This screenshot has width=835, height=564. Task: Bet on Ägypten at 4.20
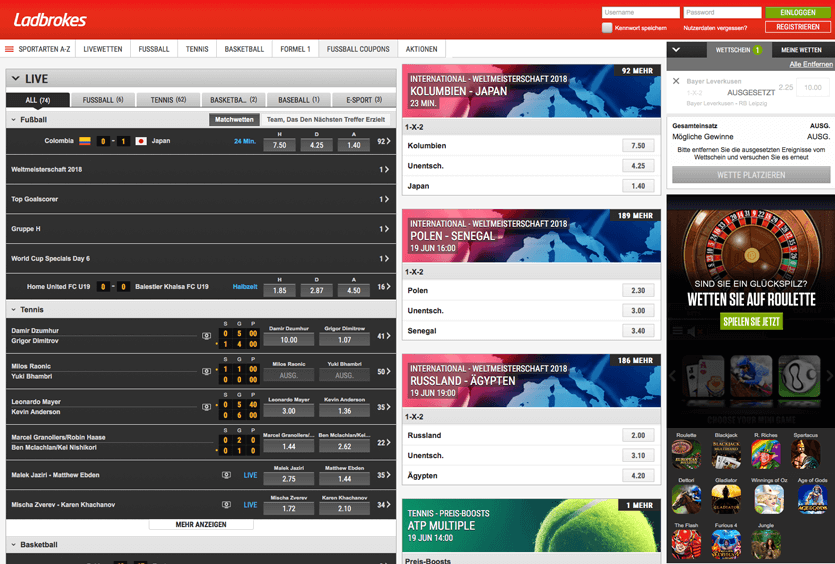[638, 476]
